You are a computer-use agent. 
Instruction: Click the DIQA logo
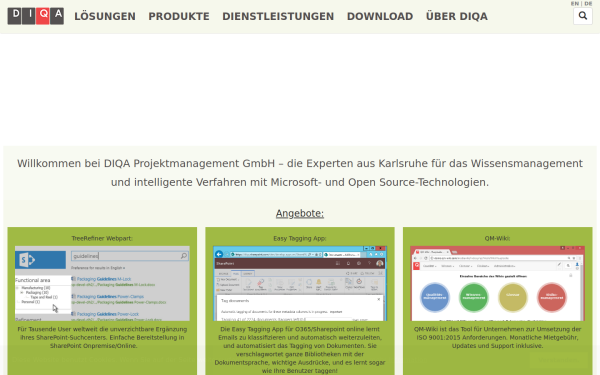click(x=36, y=16)
